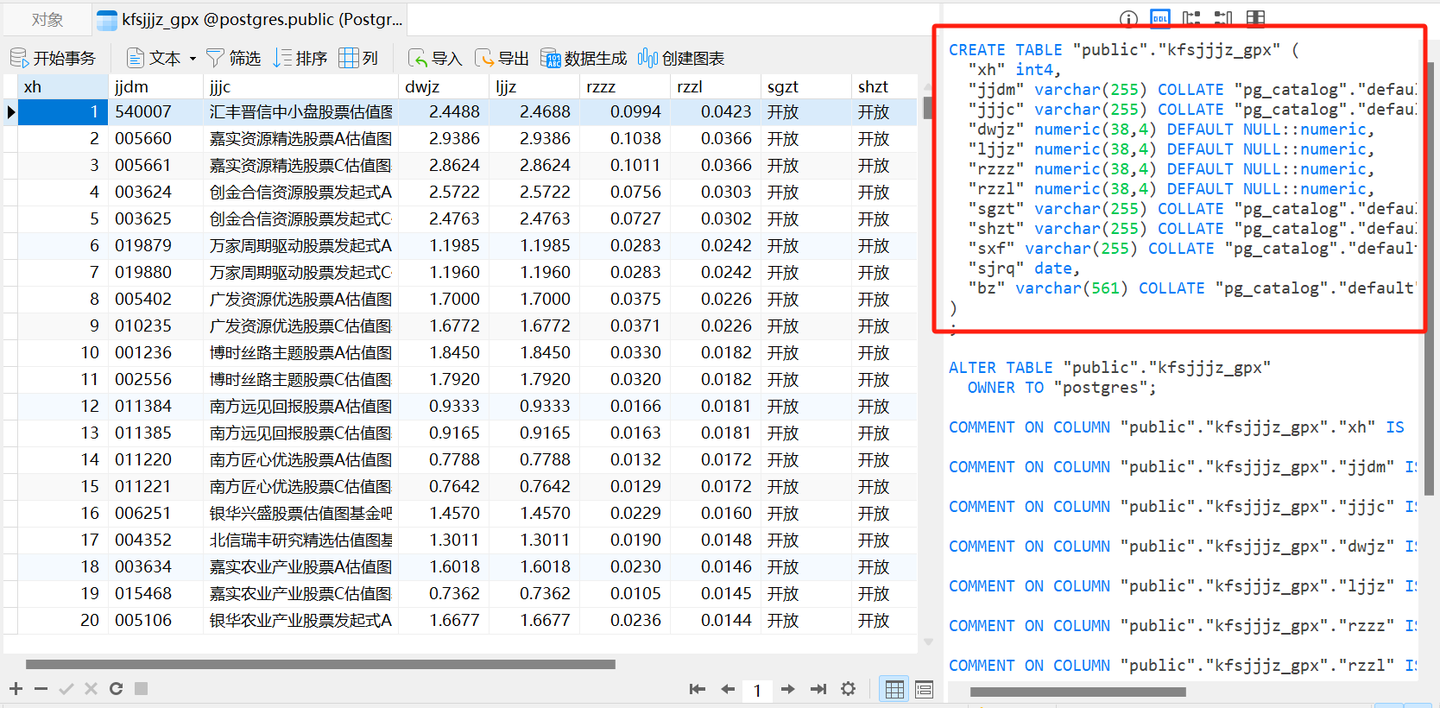Open the general information panel icon
1440x708 pixels.
(1128, 18)
